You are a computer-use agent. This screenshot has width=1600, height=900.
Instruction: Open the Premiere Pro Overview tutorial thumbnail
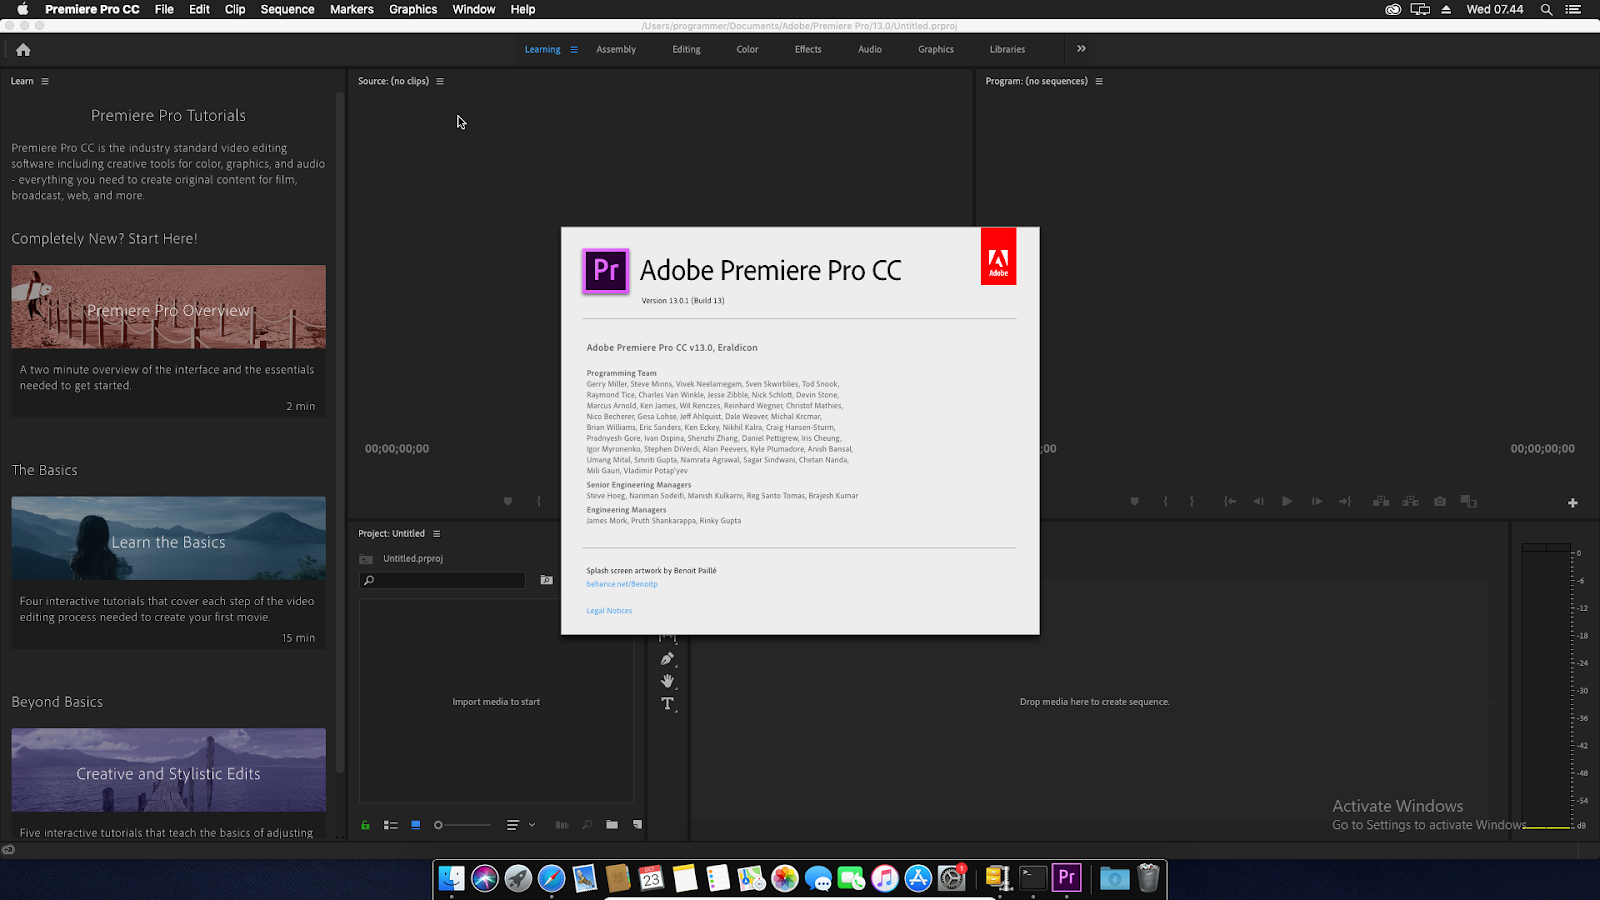point(168,307)
